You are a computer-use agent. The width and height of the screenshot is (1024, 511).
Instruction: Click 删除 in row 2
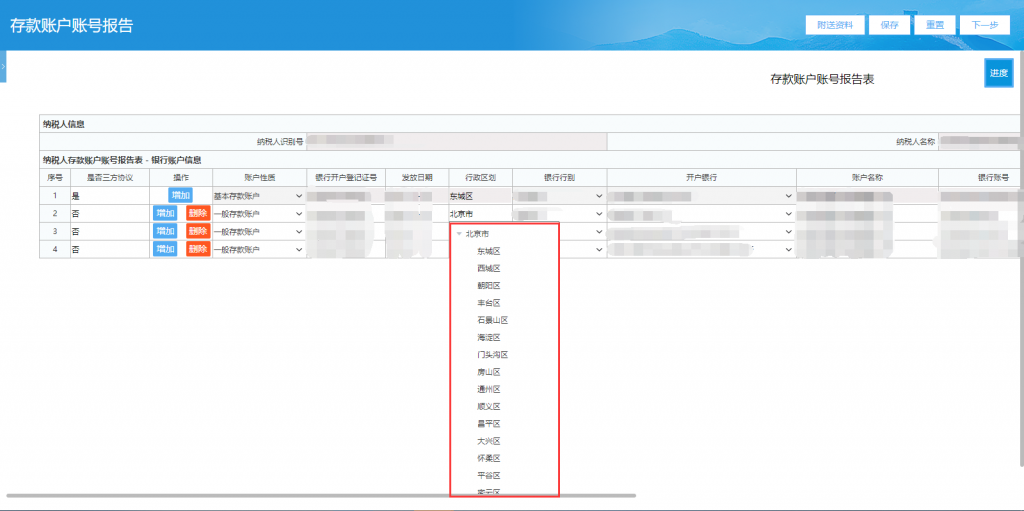[198, 213]
